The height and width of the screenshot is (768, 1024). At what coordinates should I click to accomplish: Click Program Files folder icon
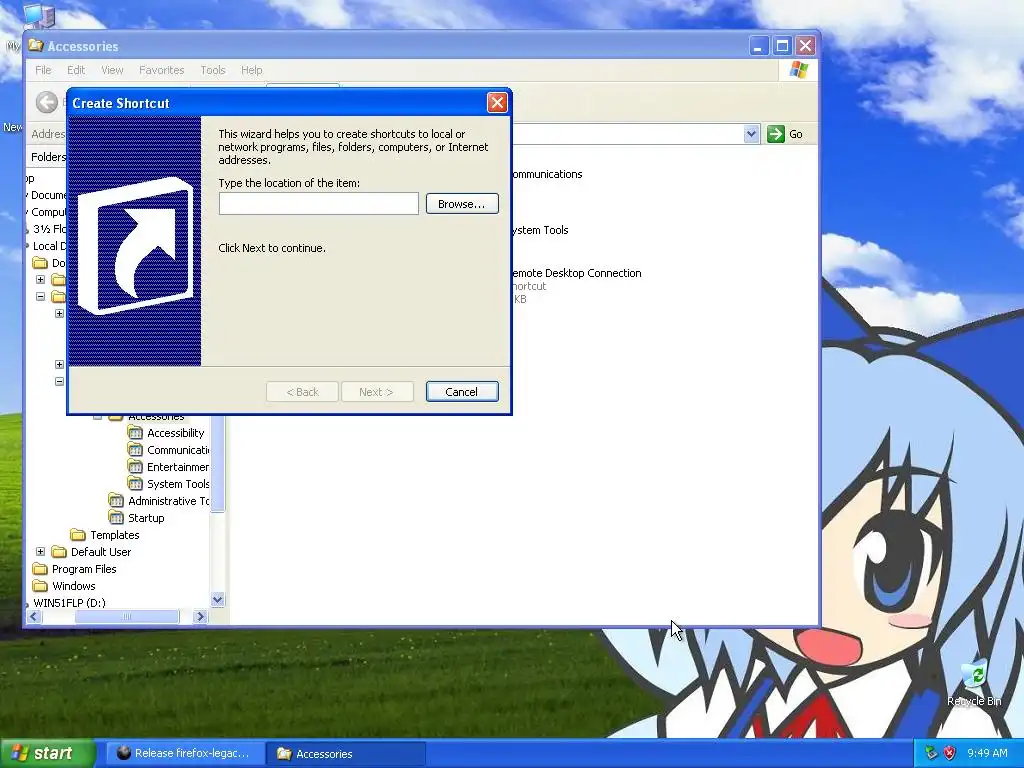click(40, 569)
